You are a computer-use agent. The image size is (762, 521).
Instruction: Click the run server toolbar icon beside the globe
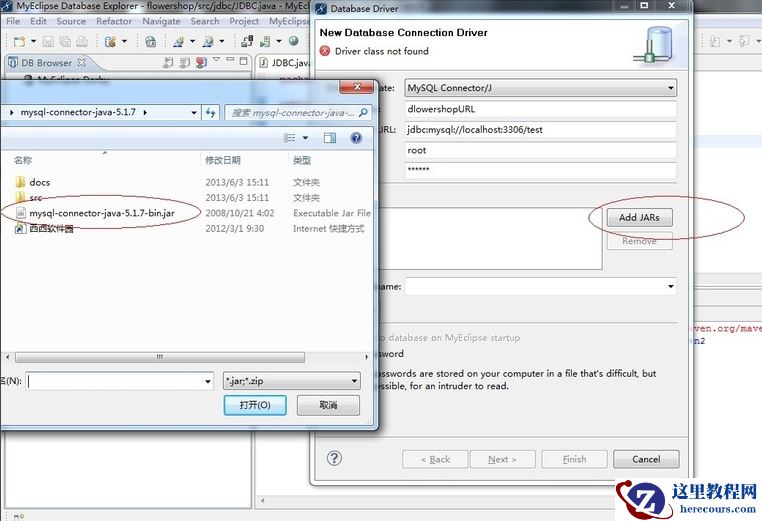click(265, 41)
